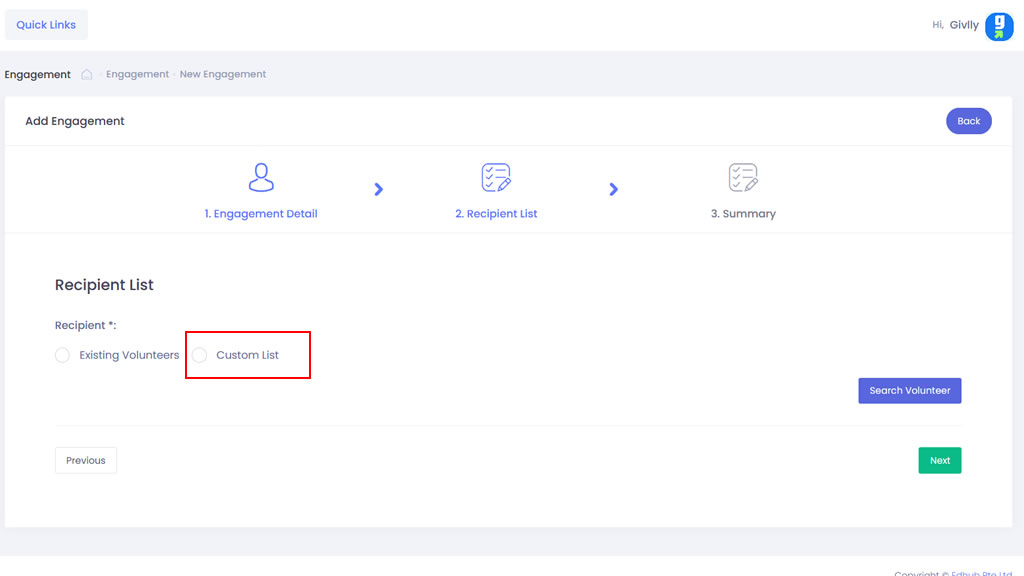The height and width of the screenshot is (576, 1024).
Task: Click chevron arrow after Engagement Detail step
Action: pos(379,189)
